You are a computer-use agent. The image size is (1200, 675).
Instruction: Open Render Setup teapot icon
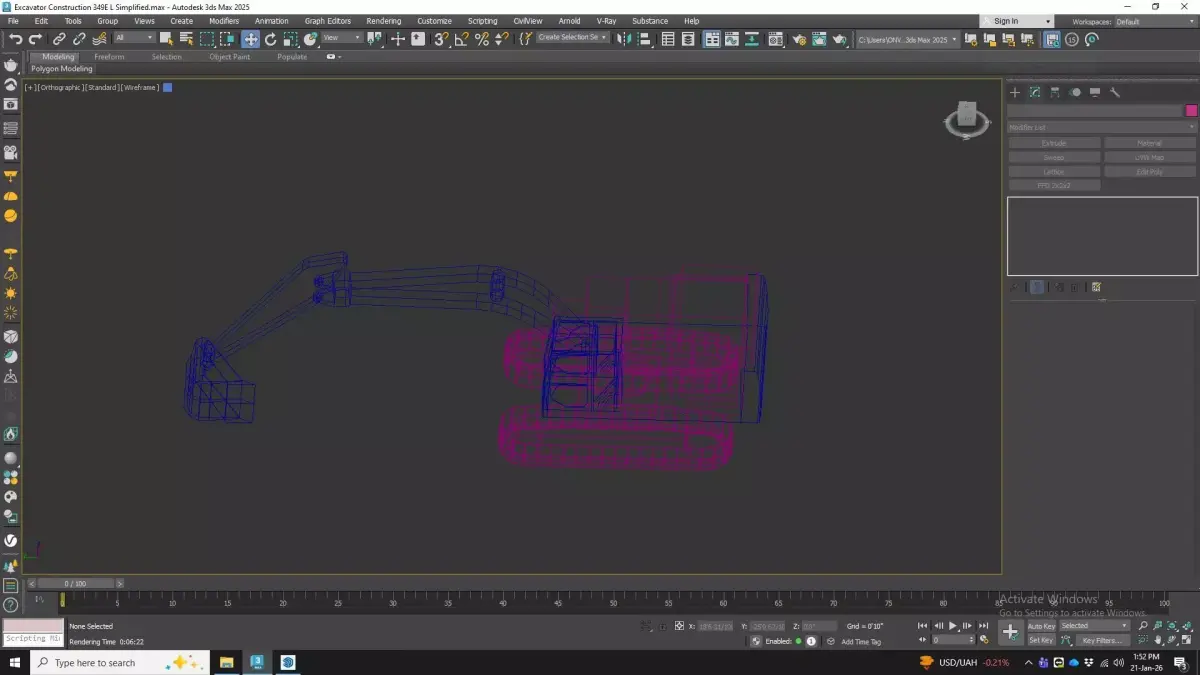(x=799, y=39)
